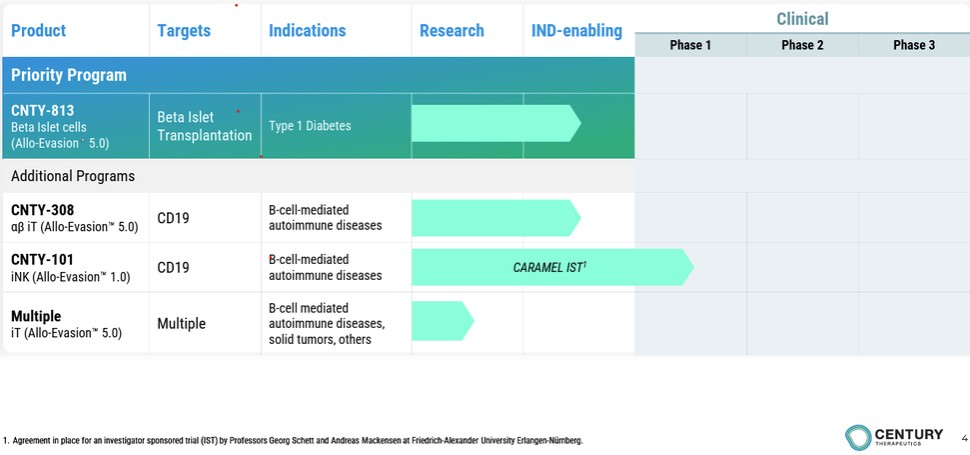The width and height of the screenshot is (970, 455).
Task: Select the Additional Programs section row
Action: coord(73,176)
